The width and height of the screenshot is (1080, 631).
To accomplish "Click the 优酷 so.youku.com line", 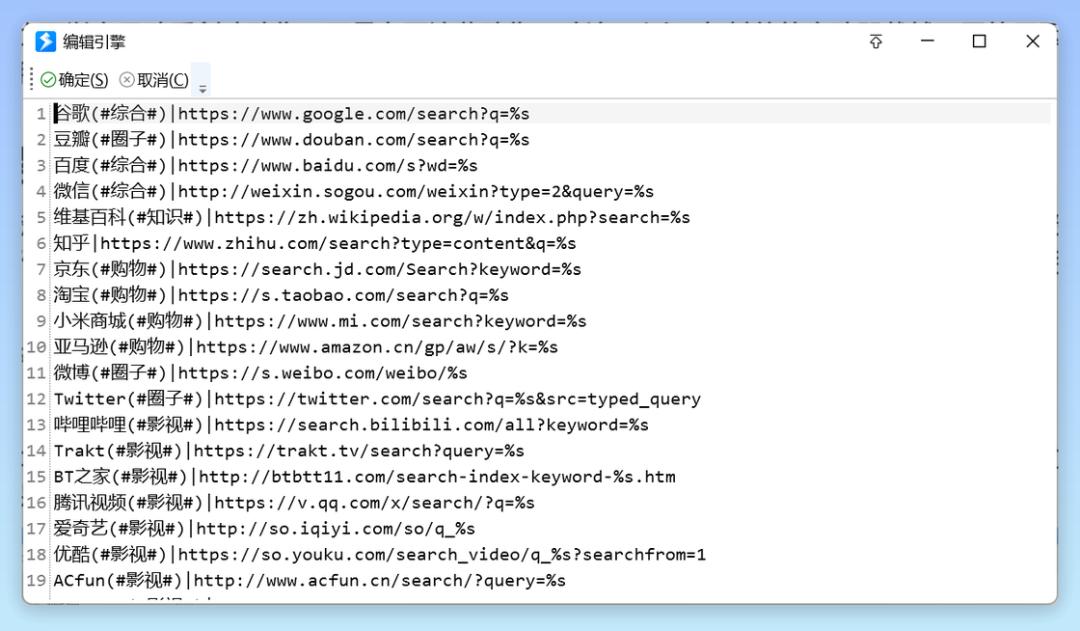I will click(380, 555).
